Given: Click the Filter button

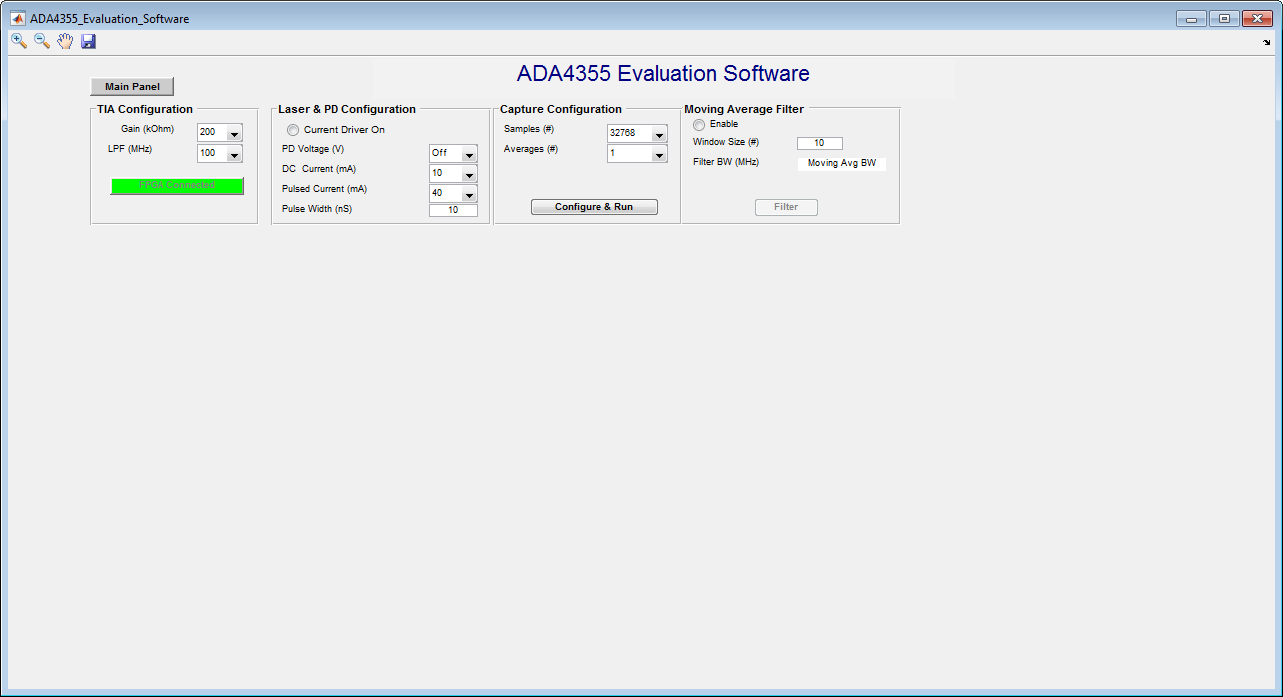Looking at the screenshot, I should (x=786, y=206).
